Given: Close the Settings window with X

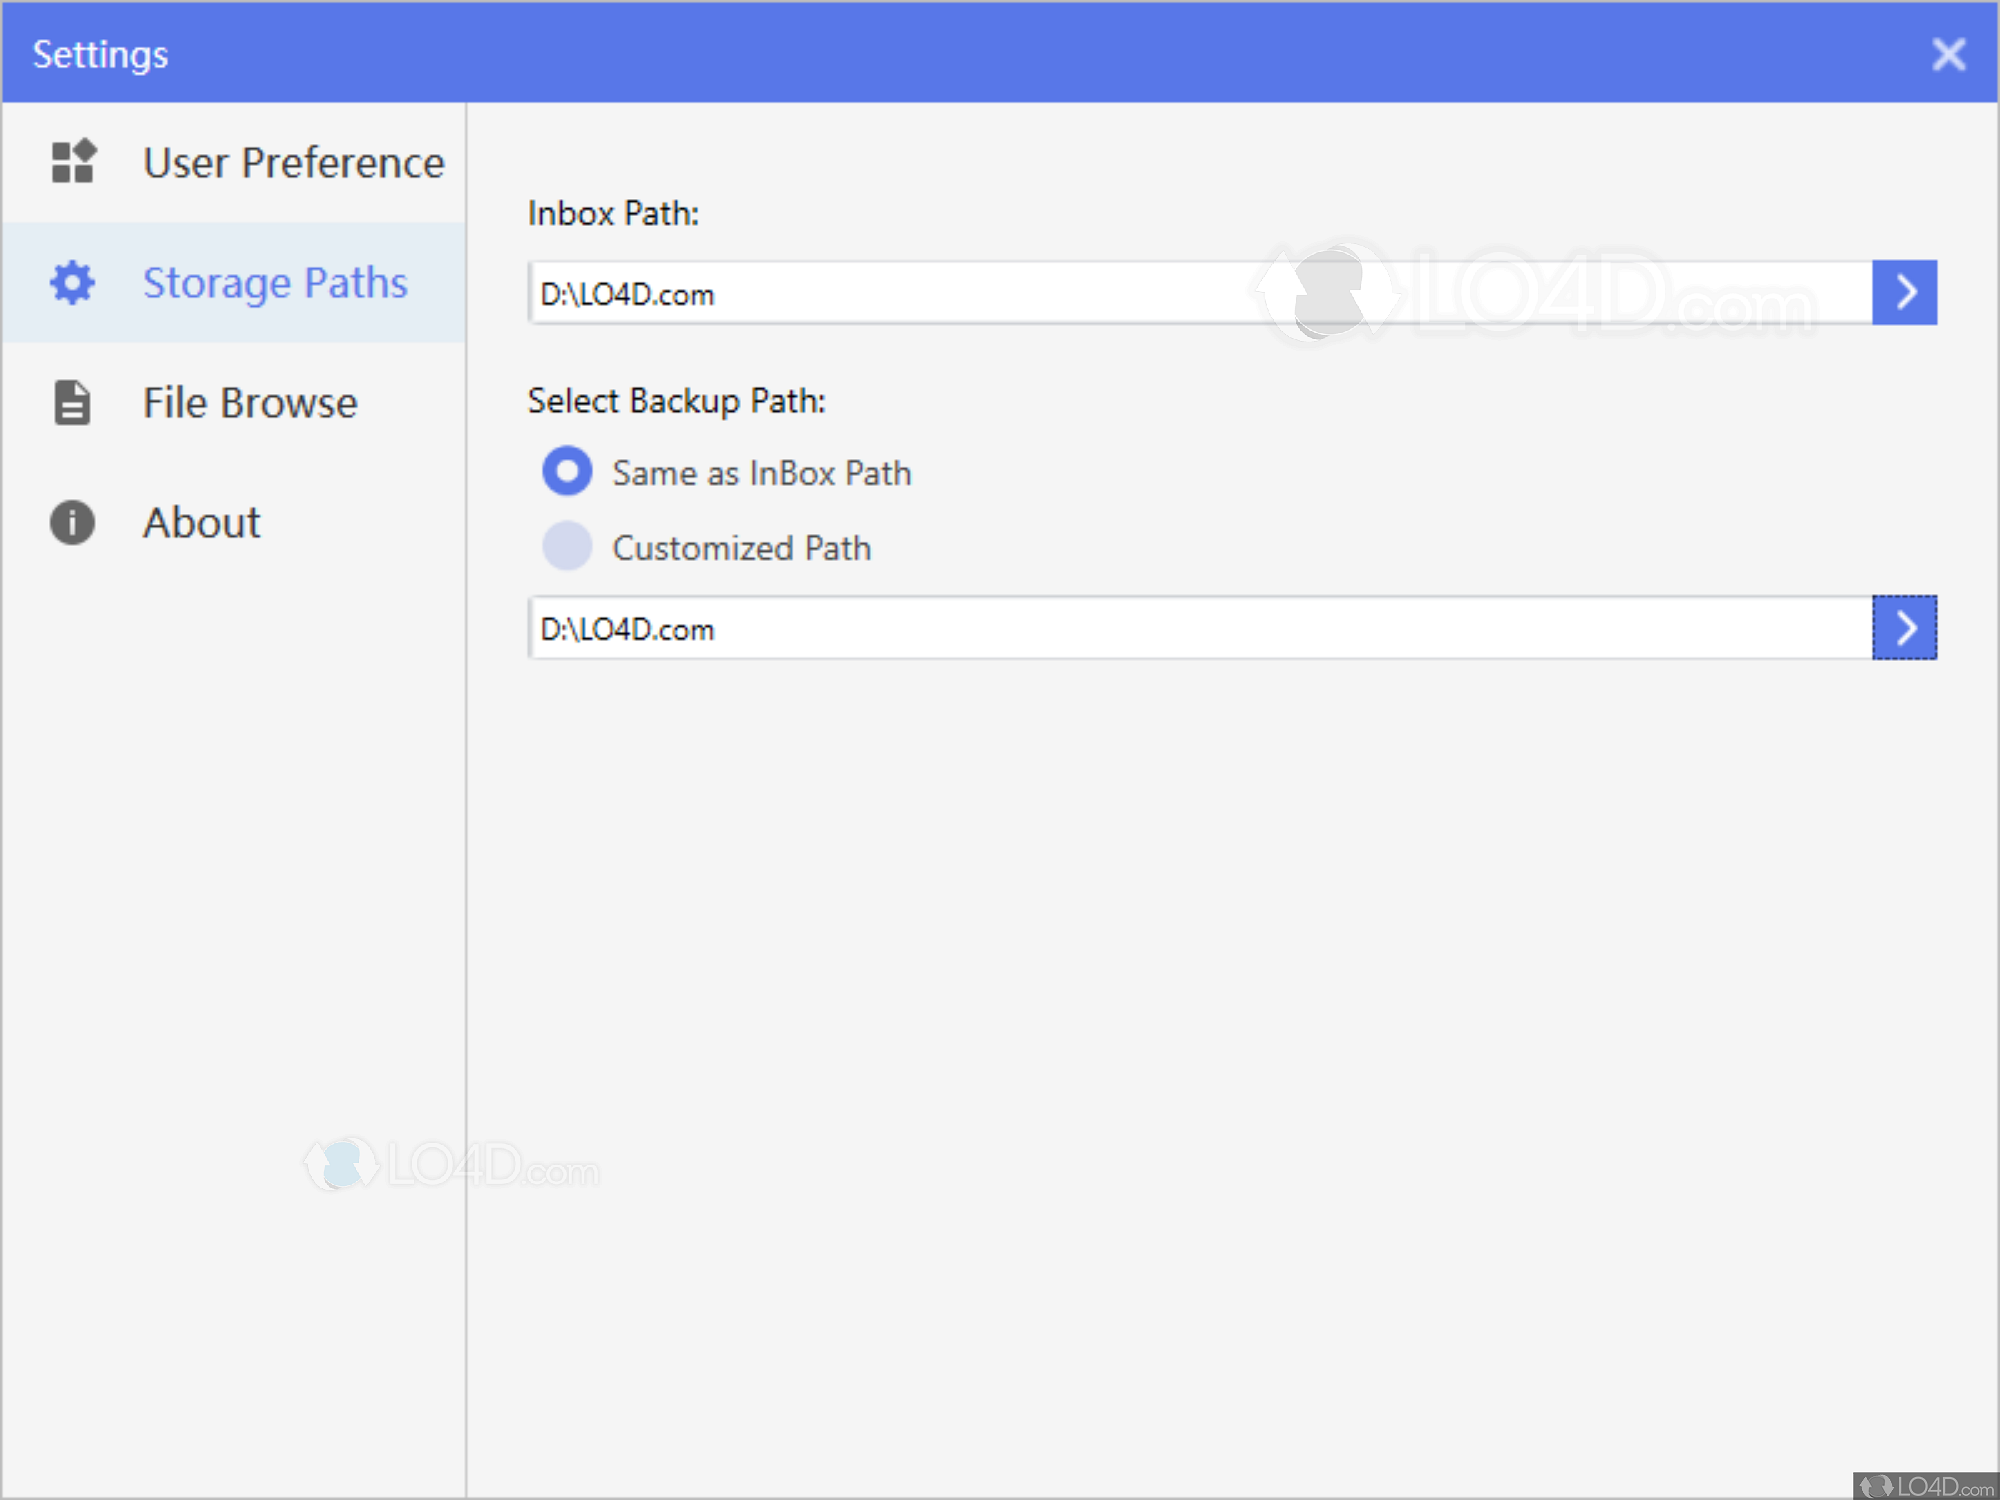Looking at the screenshot, I should coord(1948,54).
